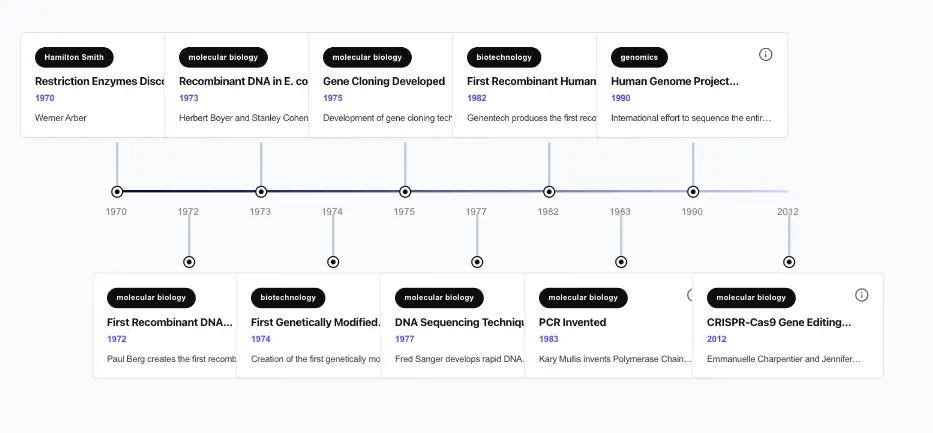This screenshot has height=433, width=933.
Task: Click purple 1990 year in Human Genome card
Action: [x=621, y=98]
